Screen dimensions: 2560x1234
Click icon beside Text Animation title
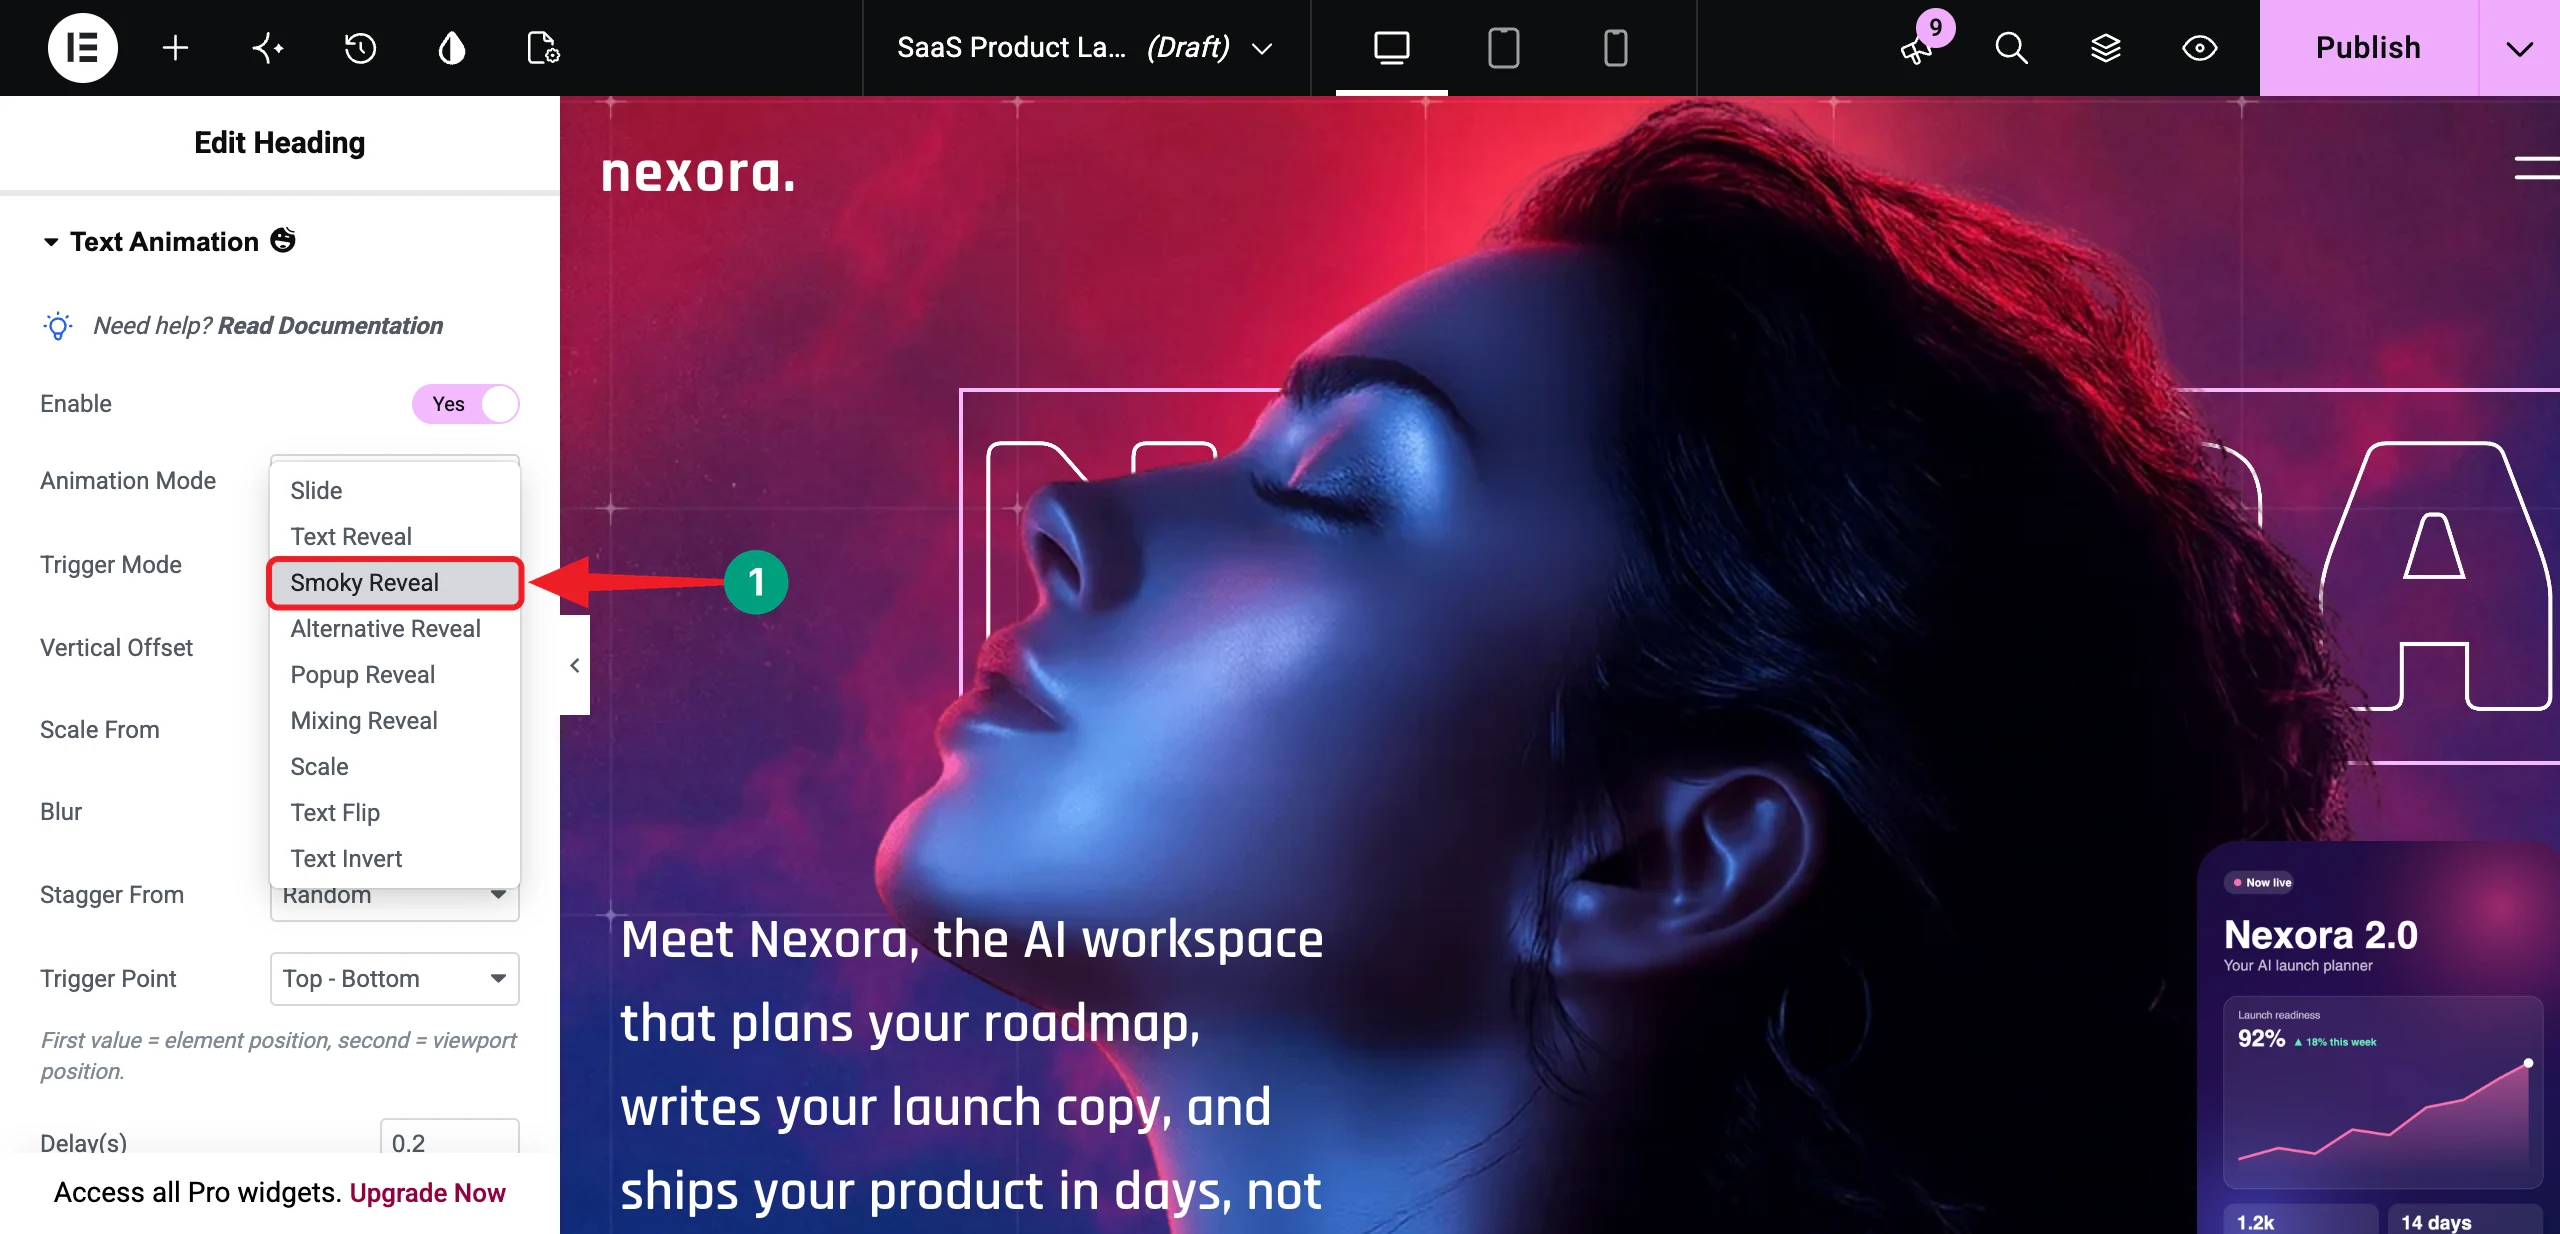283,240
